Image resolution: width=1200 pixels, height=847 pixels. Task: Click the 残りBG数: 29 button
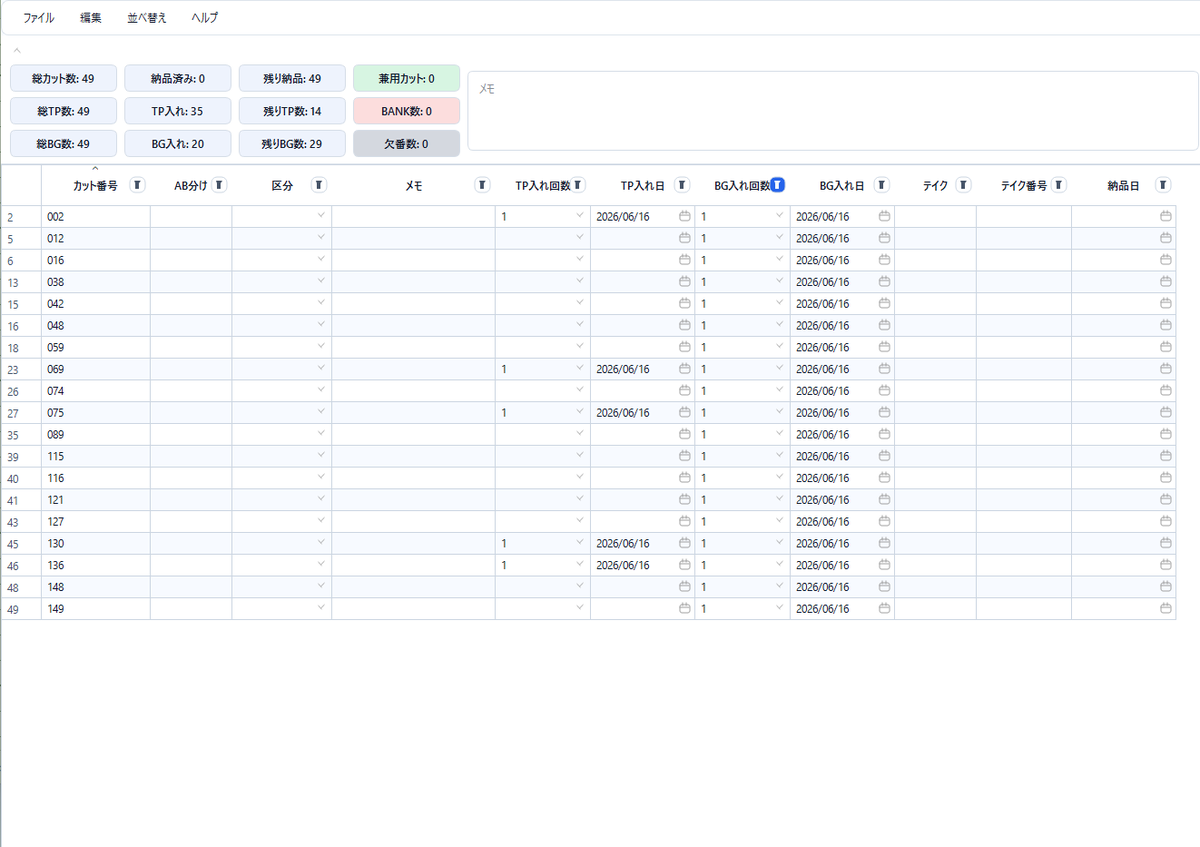[292, 144]
